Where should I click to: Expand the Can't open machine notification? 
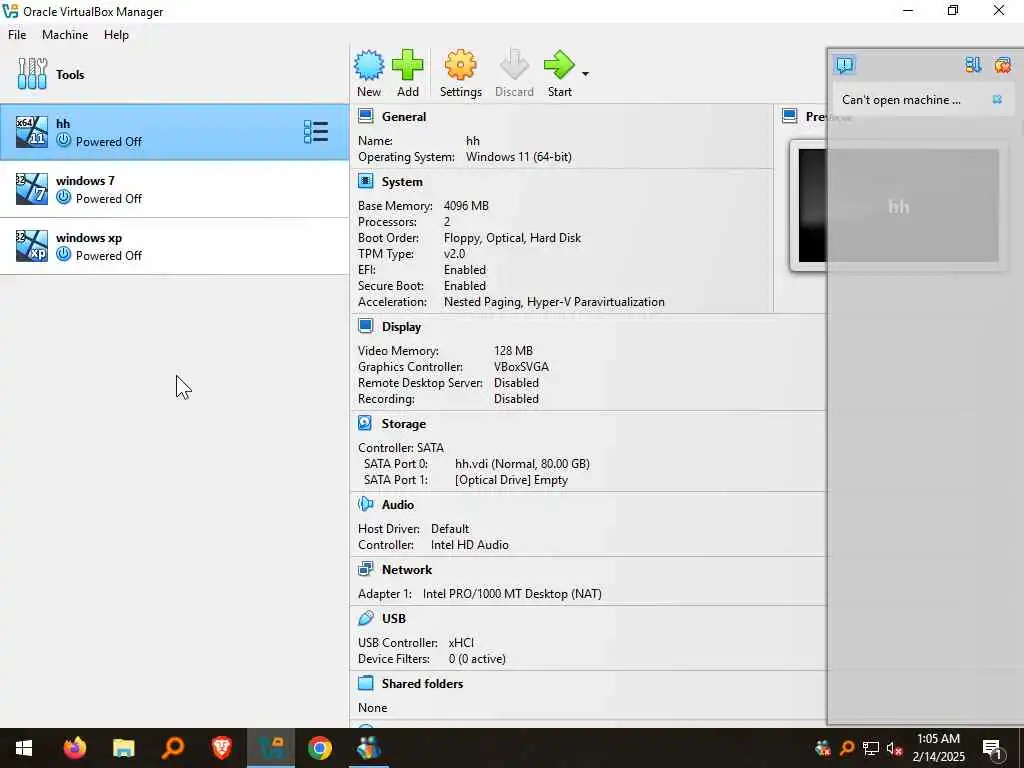point(901,100)
